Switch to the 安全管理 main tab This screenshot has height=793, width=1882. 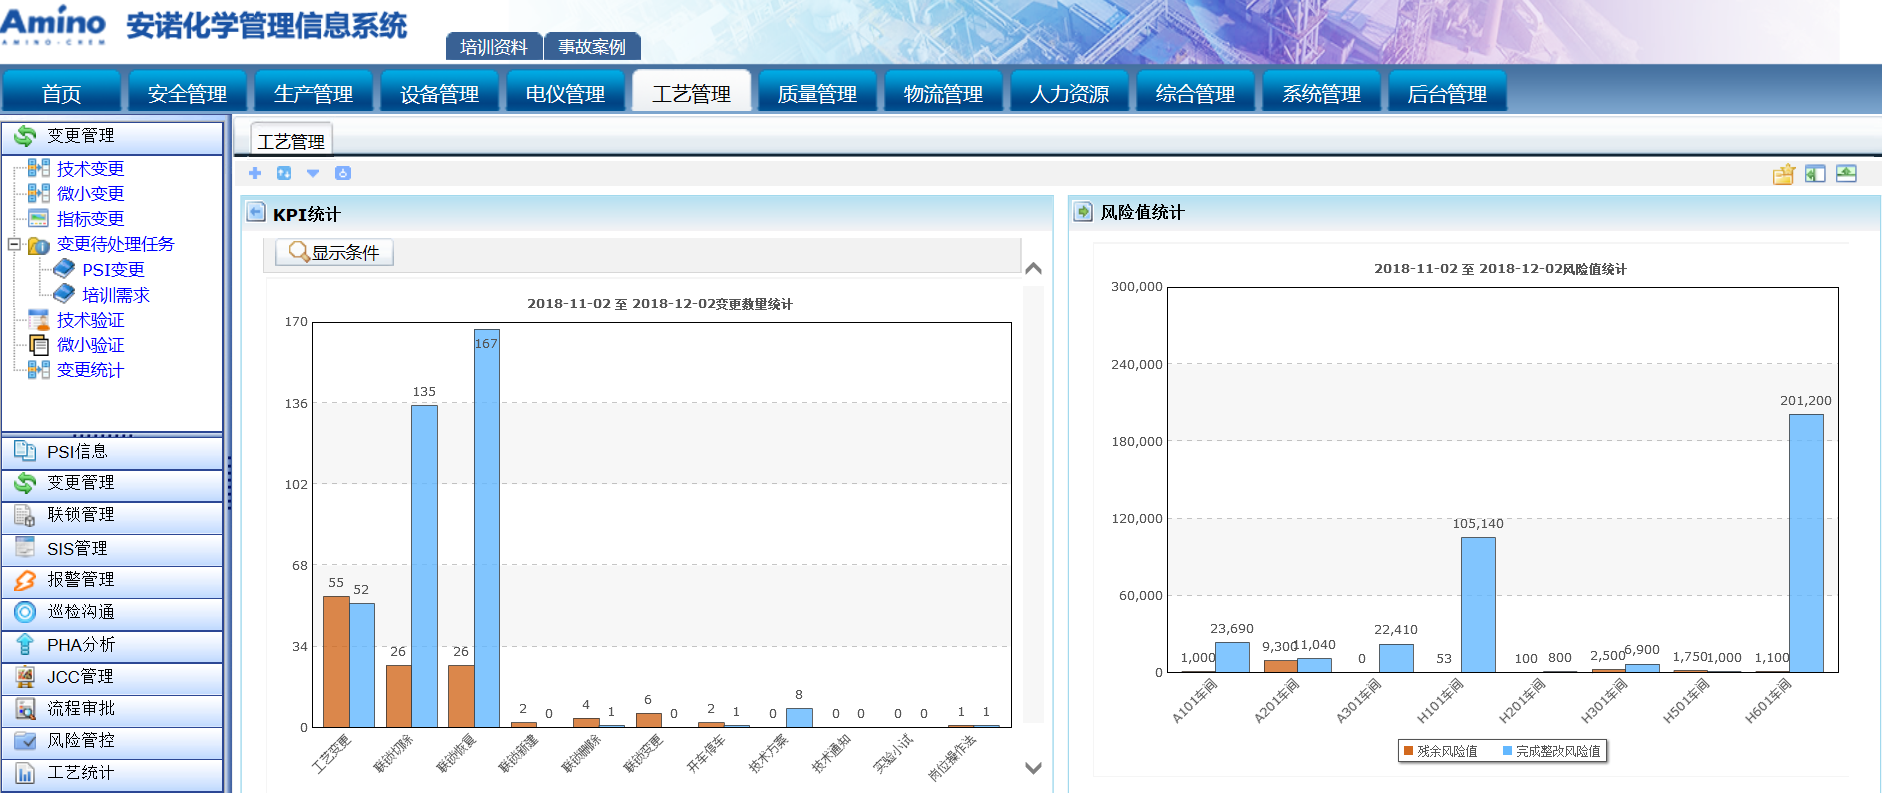pyautogui.click(x=187, y=94)
